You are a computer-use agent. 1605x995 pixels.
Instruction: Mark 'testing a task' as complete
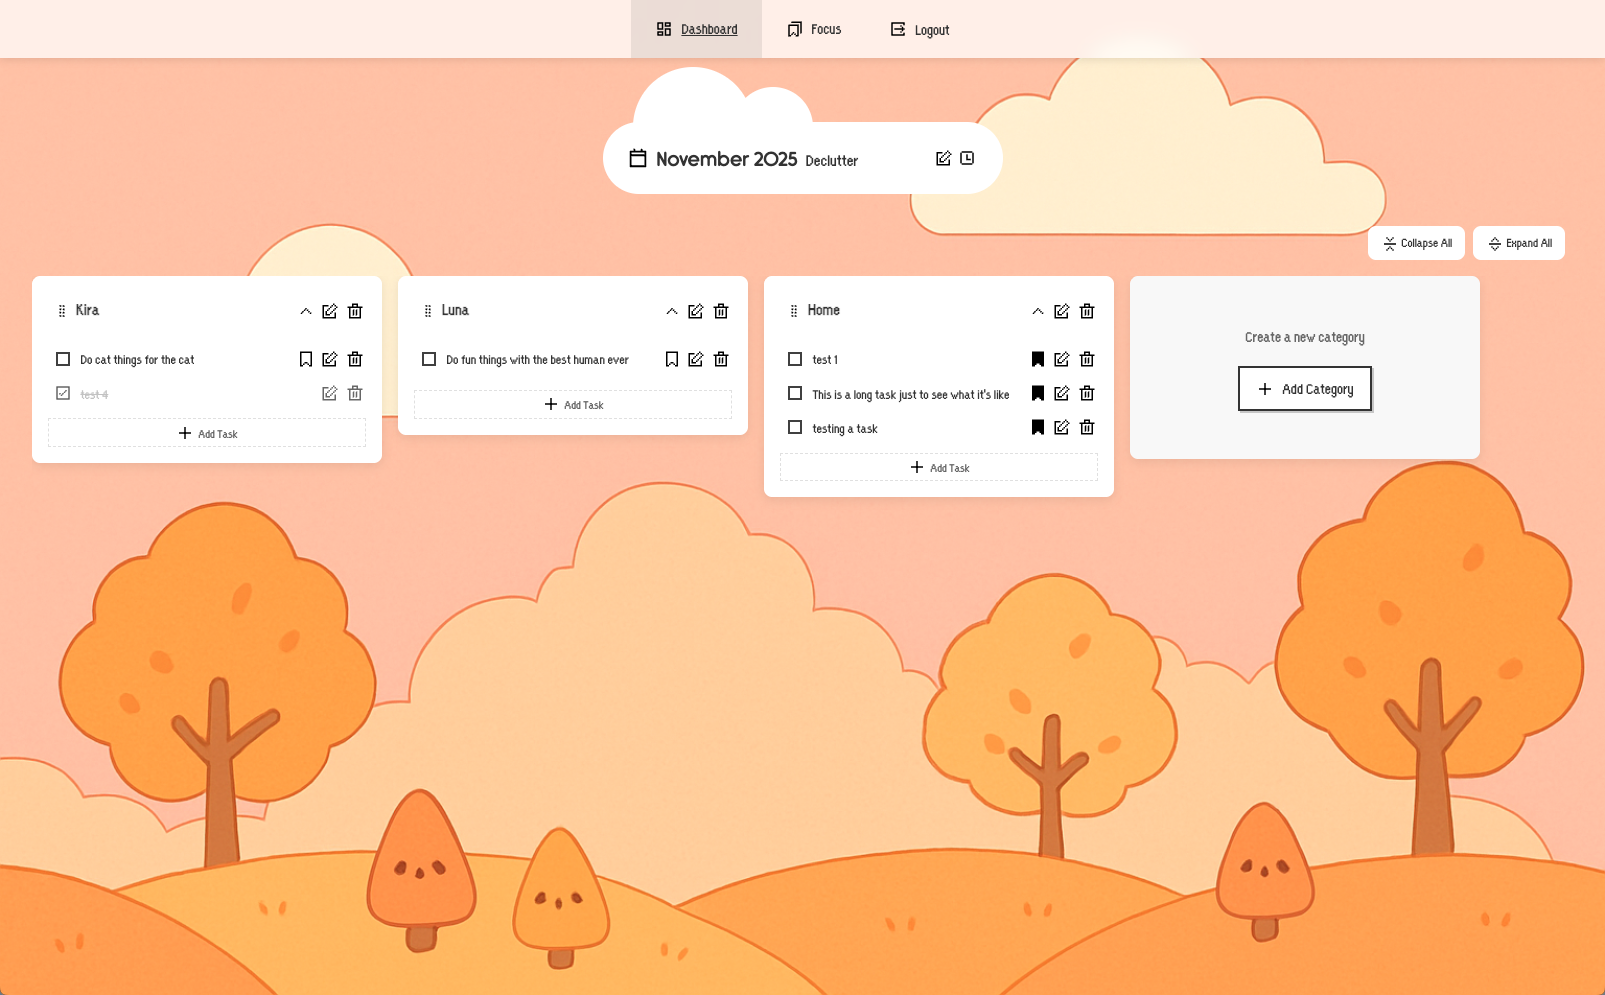[795, 427]
